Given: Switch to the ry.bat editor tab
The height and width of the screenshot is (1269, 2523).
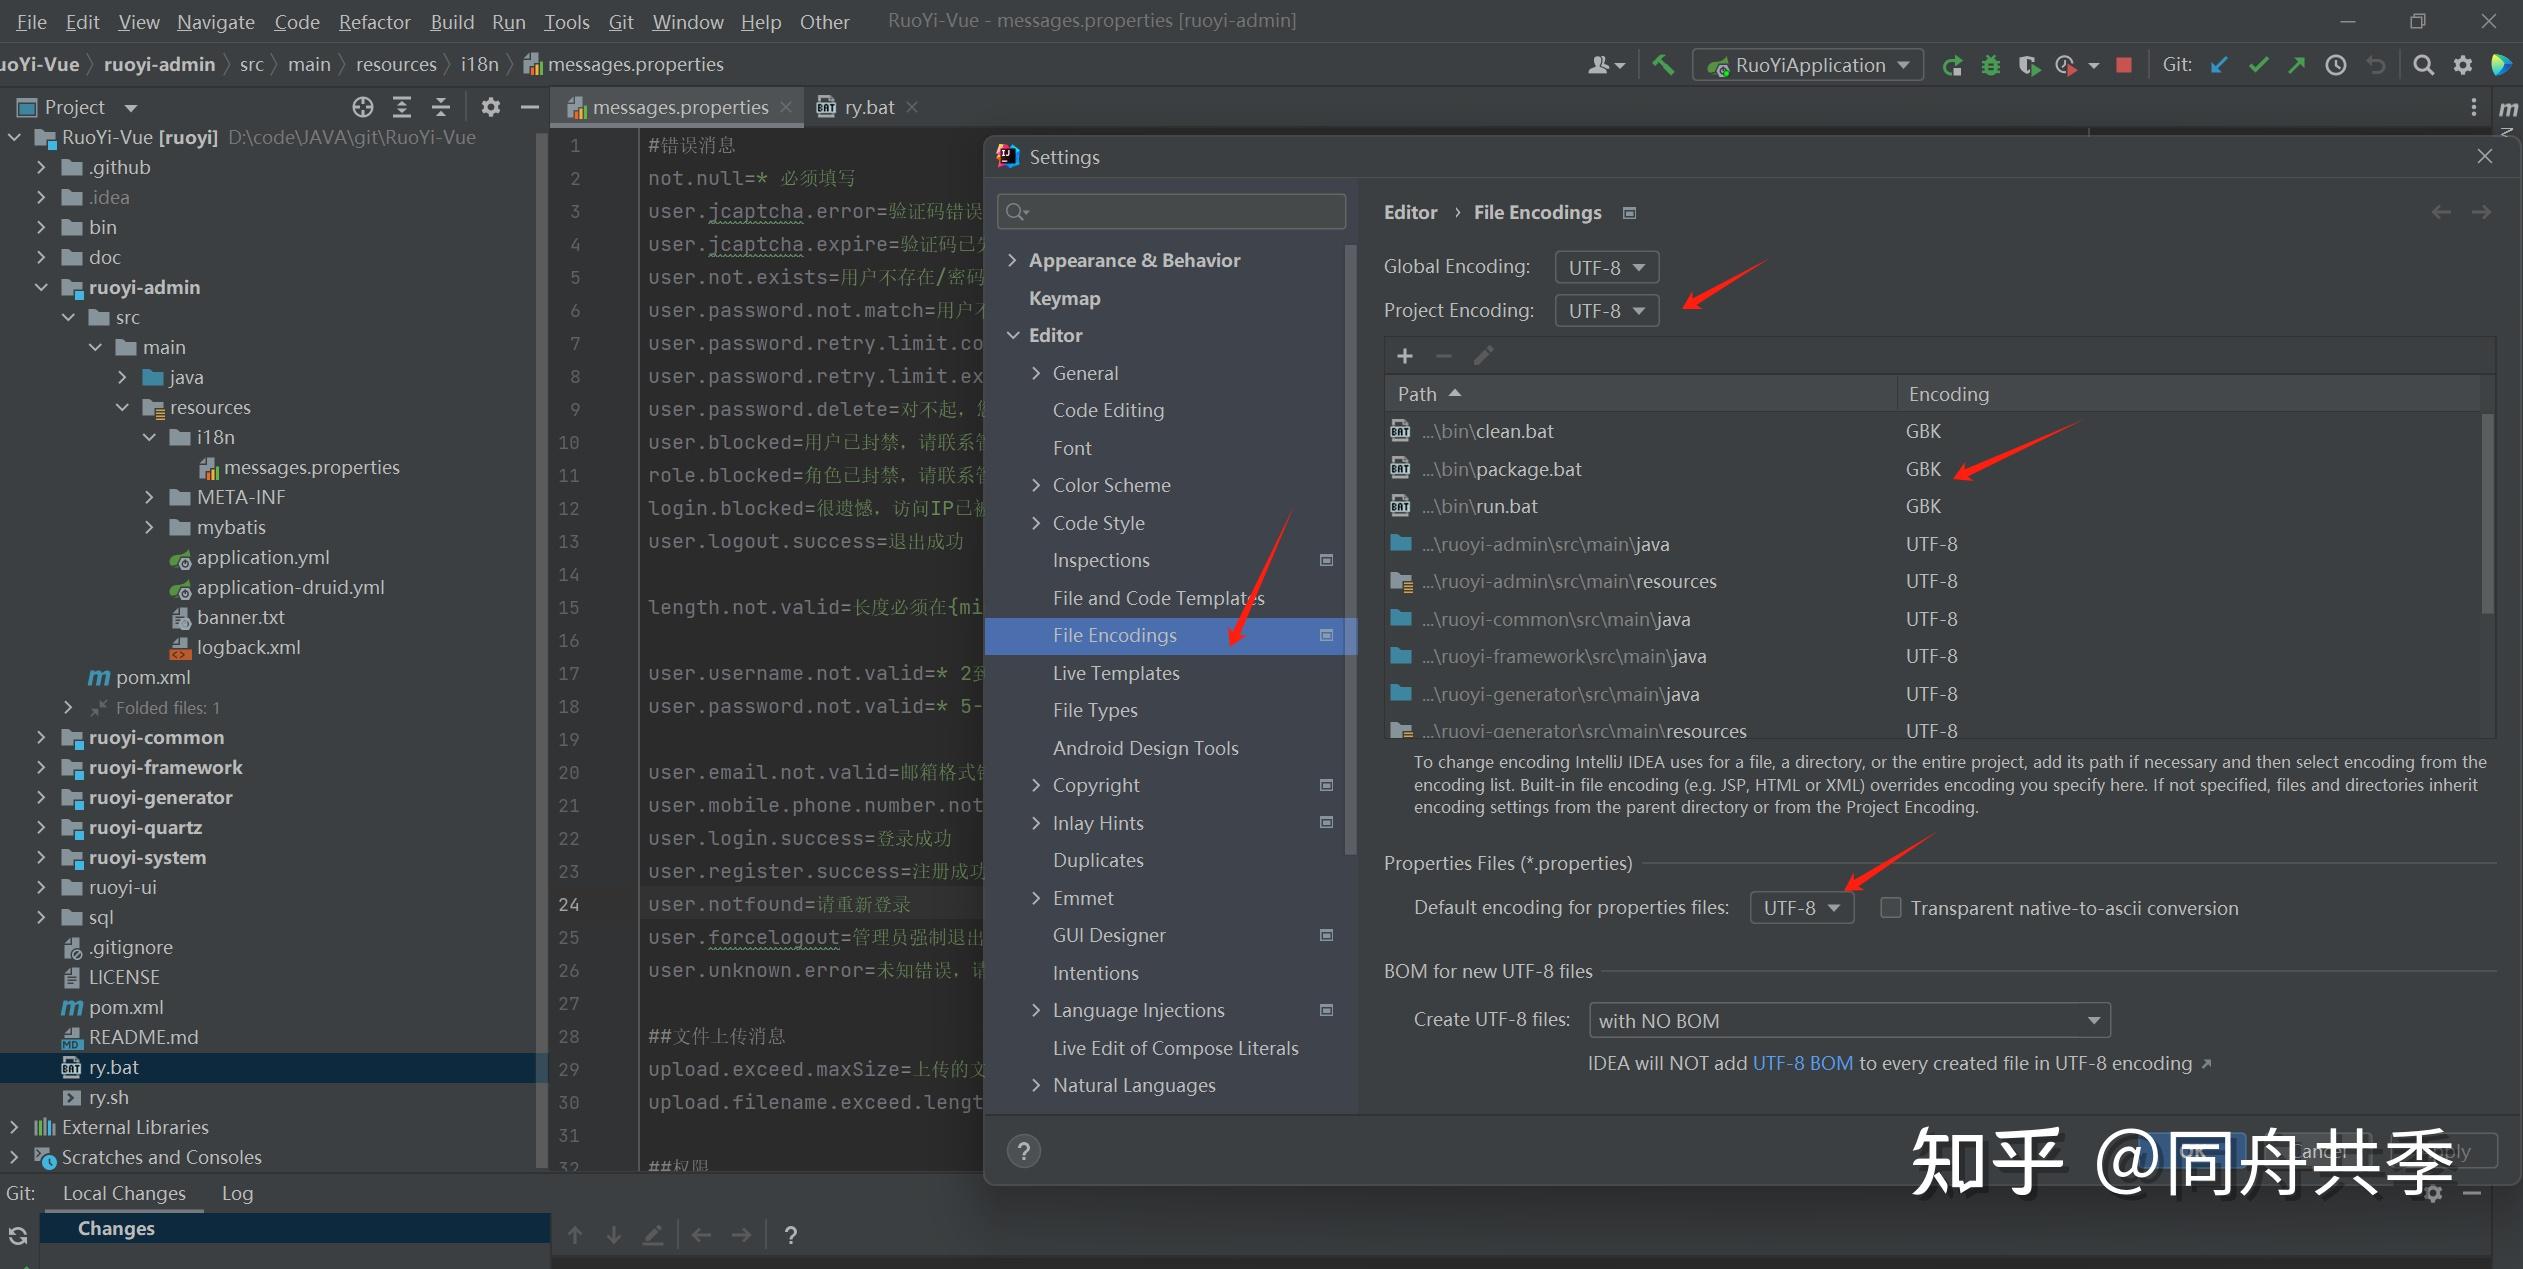Looking at the screenshot, I should [868, 107].
